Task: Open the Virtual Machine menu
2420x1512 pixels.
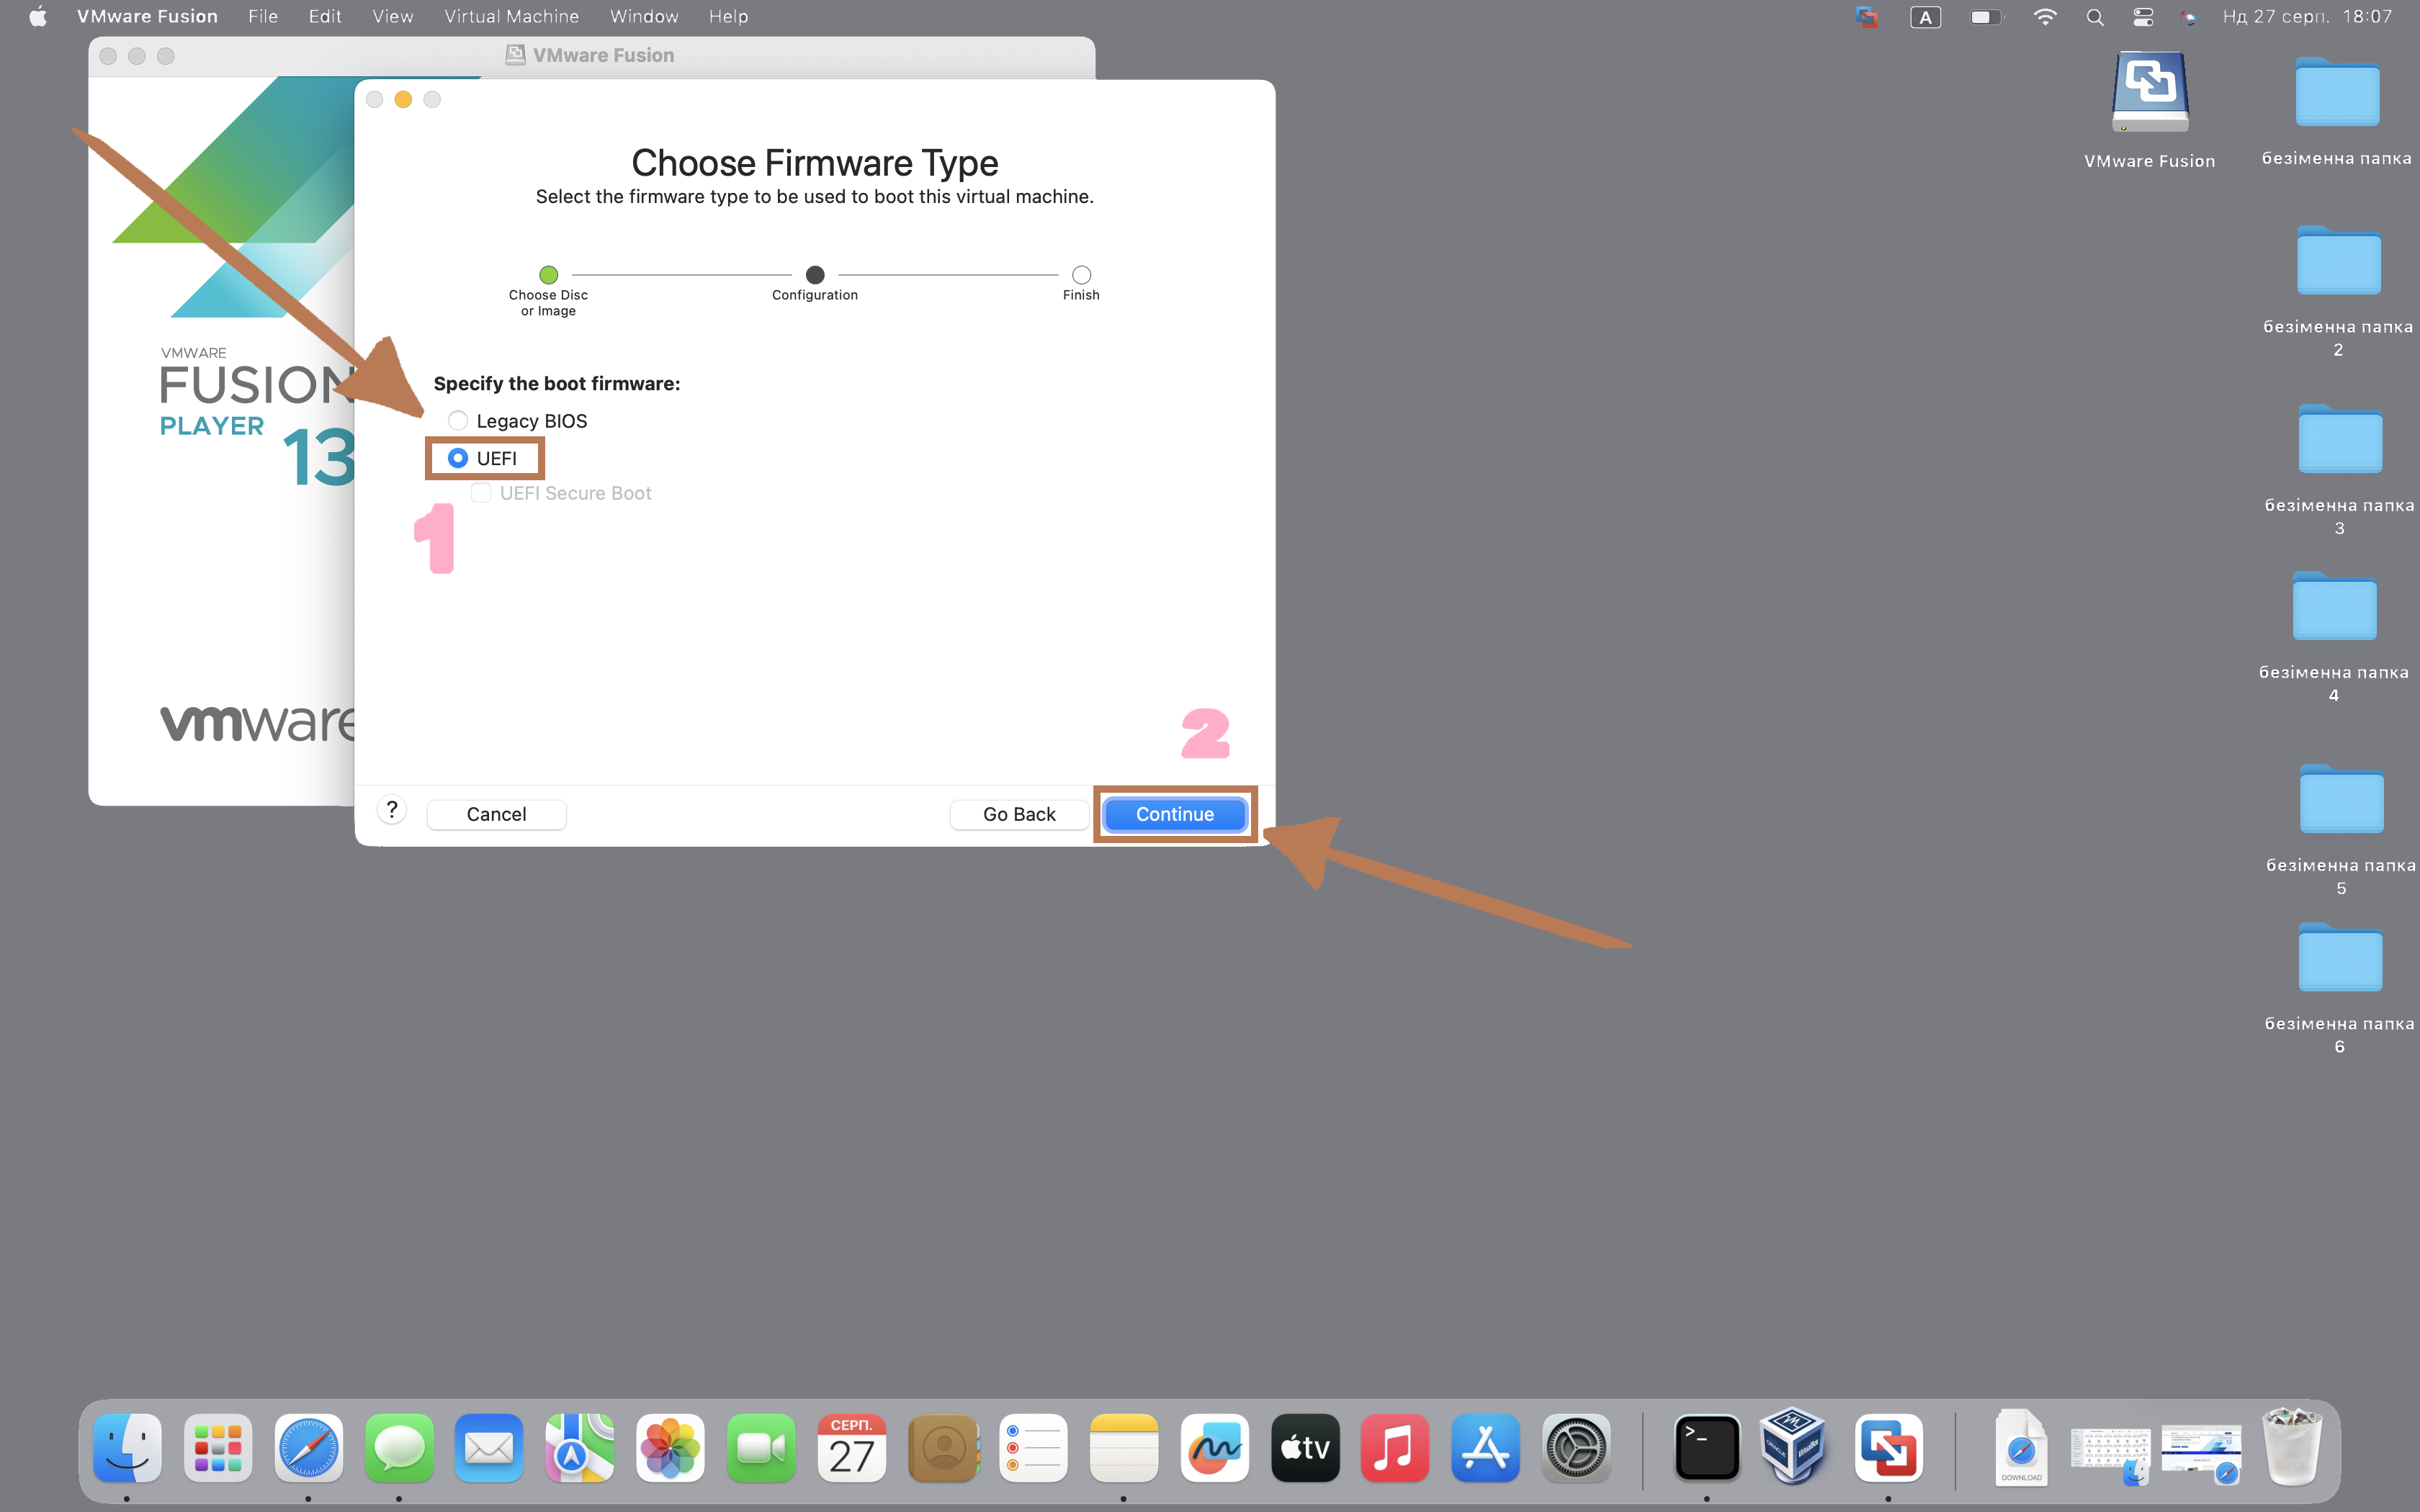Action: point(512,16)
